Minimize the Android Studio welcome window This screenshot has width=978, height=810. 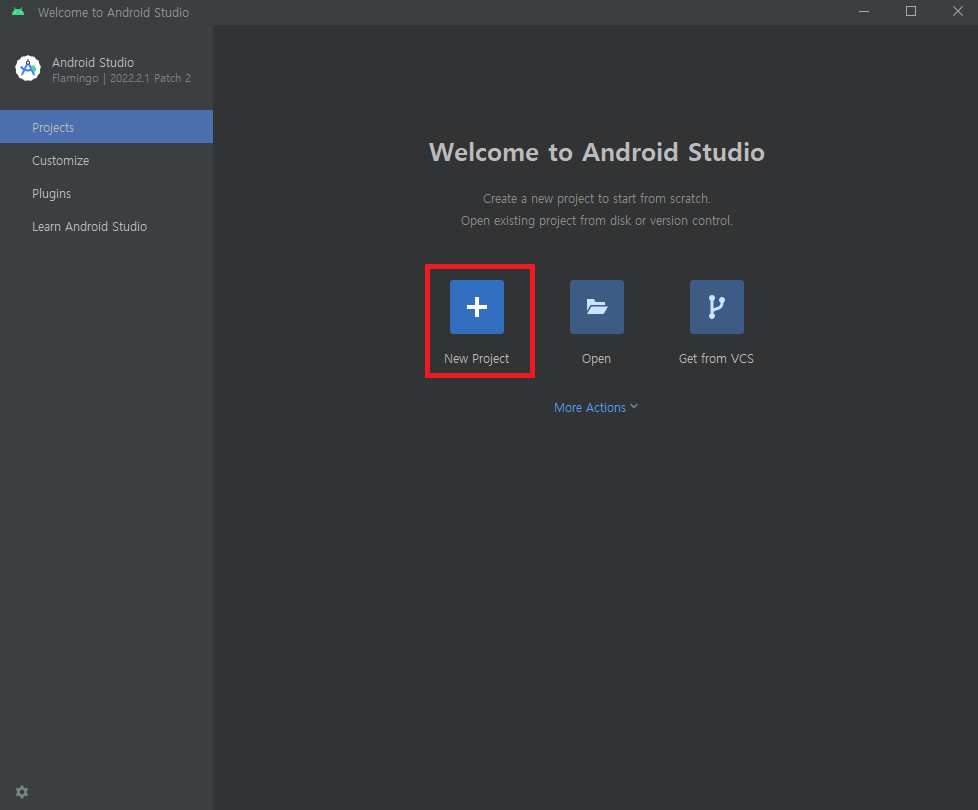point(864,12)
